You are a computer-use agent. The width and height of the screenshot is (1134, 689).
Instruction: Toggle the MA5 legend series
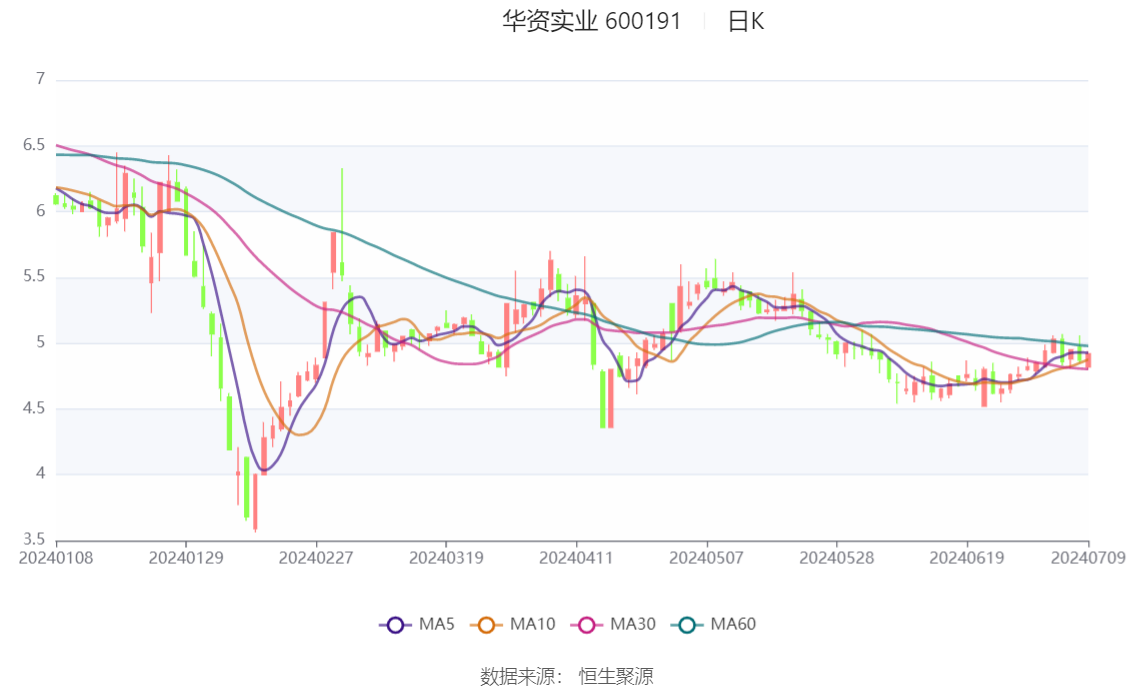click(x=417, y=624)
